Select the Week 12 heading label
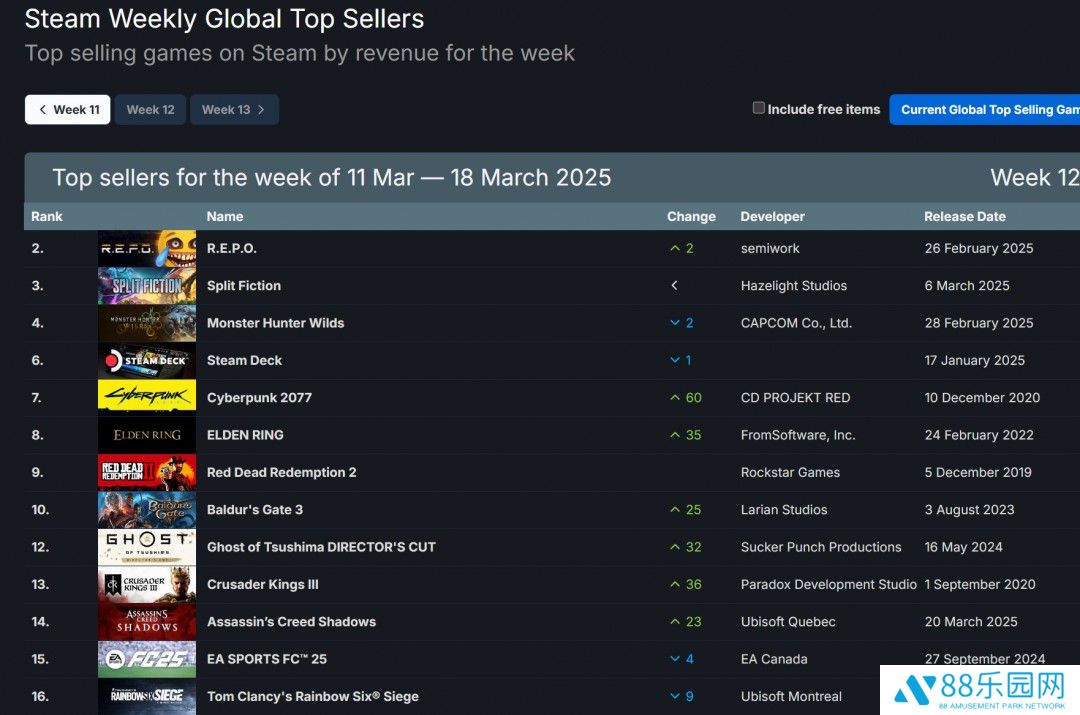1080x715 pixels. 1035,178
